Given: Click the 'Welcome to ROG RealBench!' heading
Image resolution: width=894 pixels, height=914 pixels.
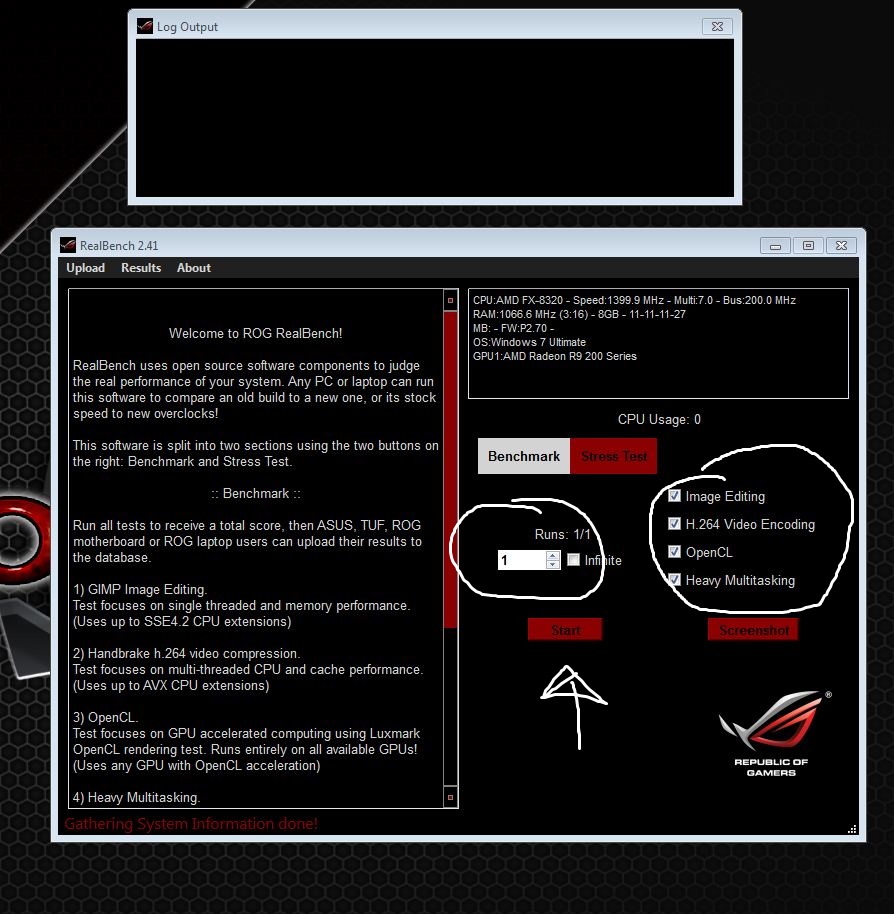Looking at the screenshot, I should (x=255, y=333).
